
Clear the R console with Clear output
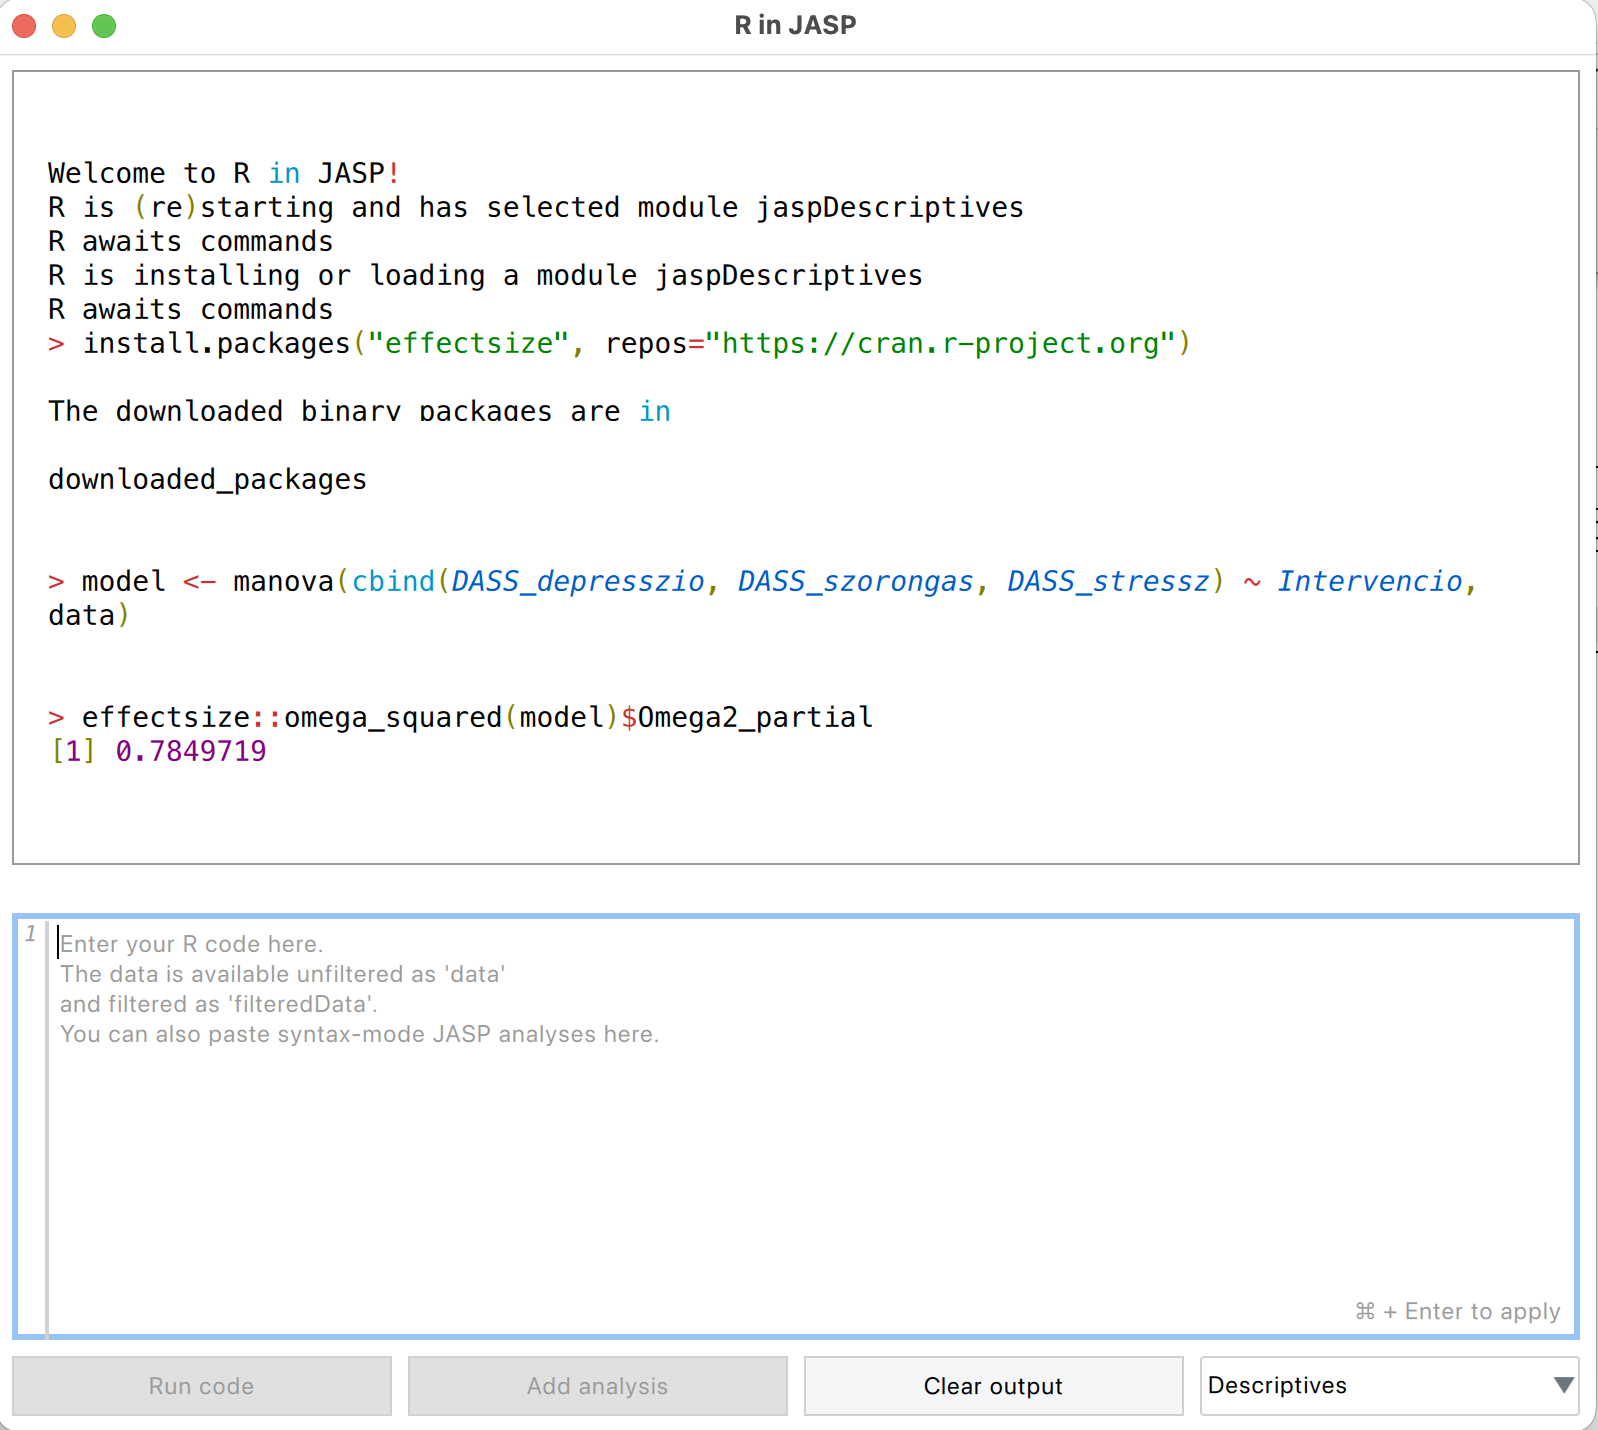point(993,1385)
